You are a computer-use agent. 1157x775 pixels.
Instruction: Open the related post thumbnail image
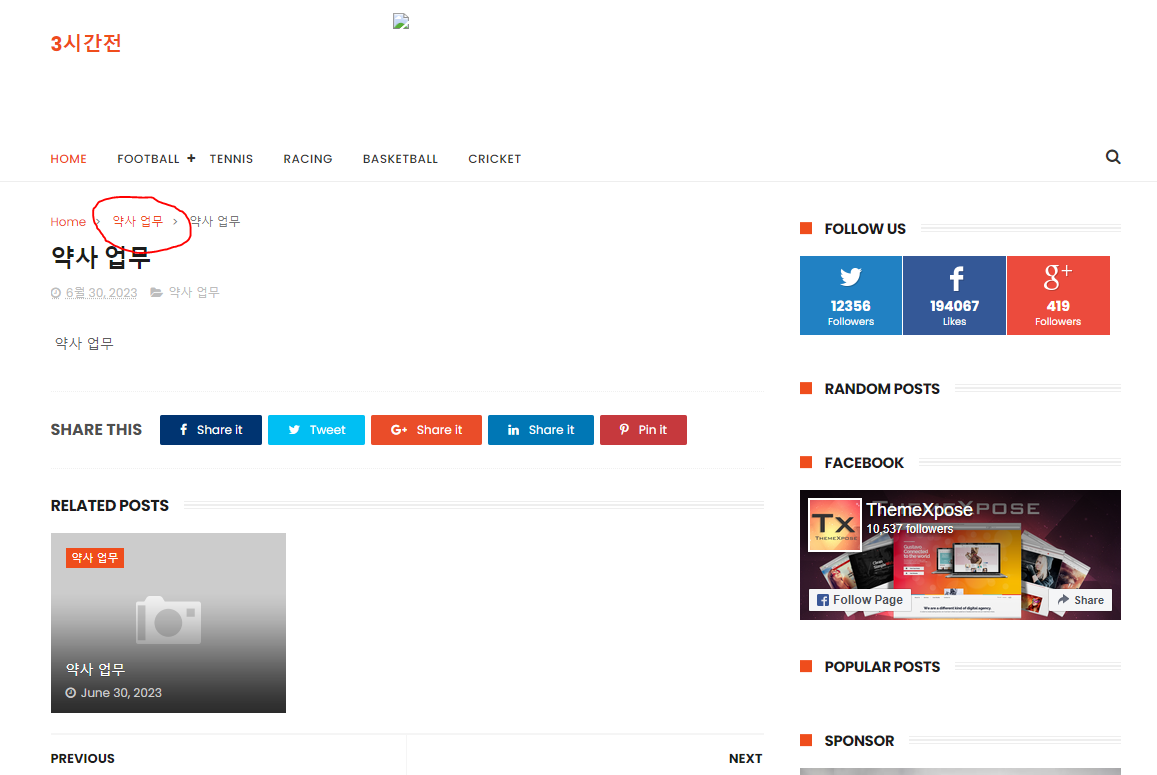click(168, 623)
